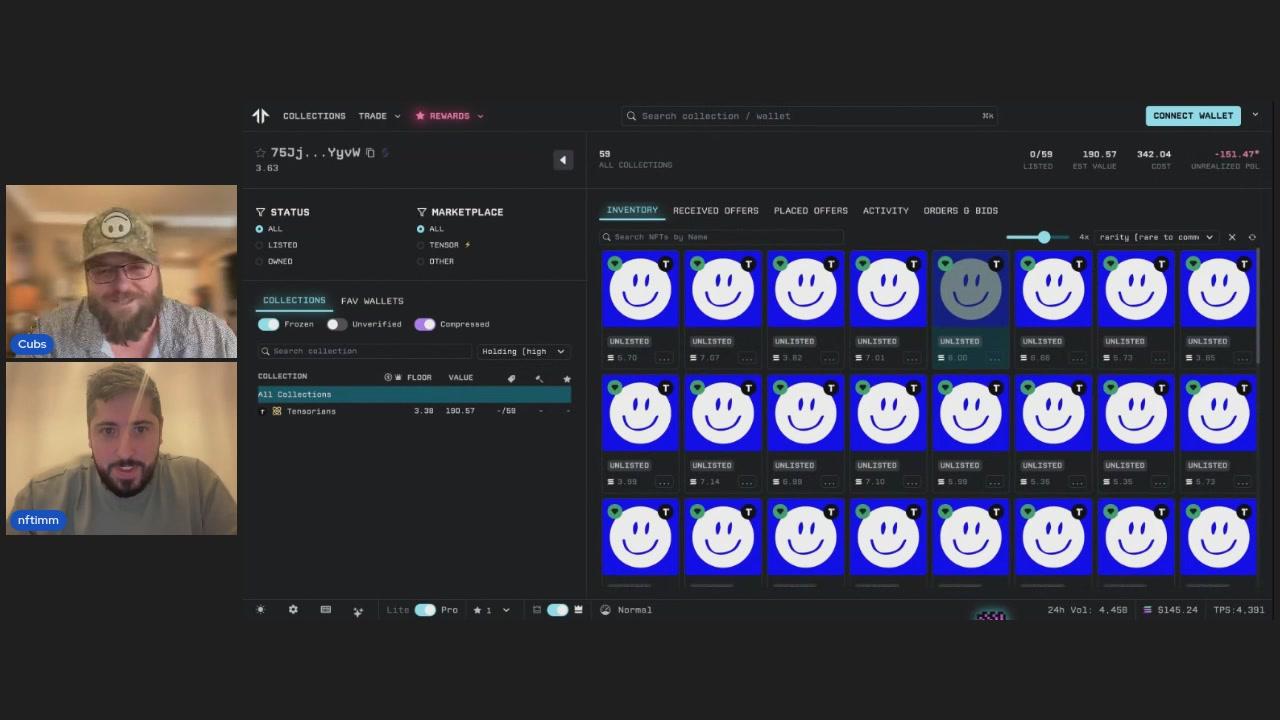Open the Fav Wallets tab
The width and height of the screenshot is (1280, 720).
click(372, 301)
